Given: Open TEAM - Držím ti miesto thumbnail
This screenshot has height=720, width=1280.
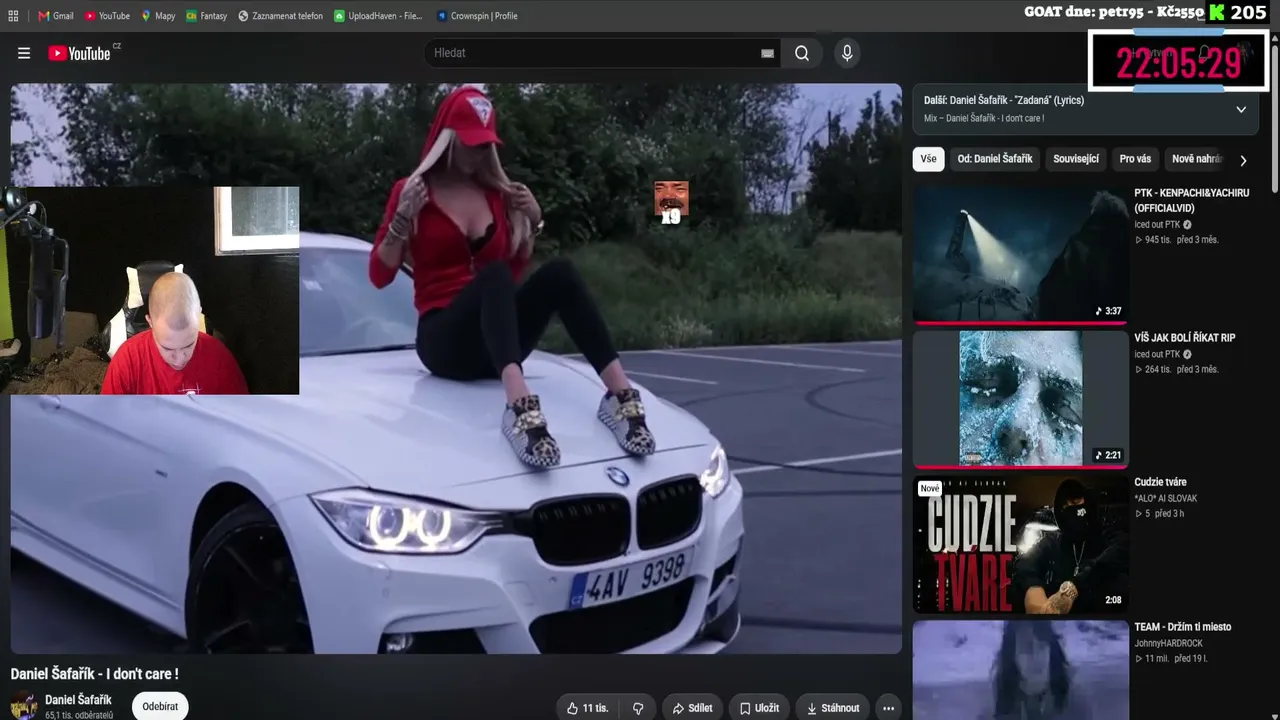Looking at the screenshot, I should [1021, 670].
